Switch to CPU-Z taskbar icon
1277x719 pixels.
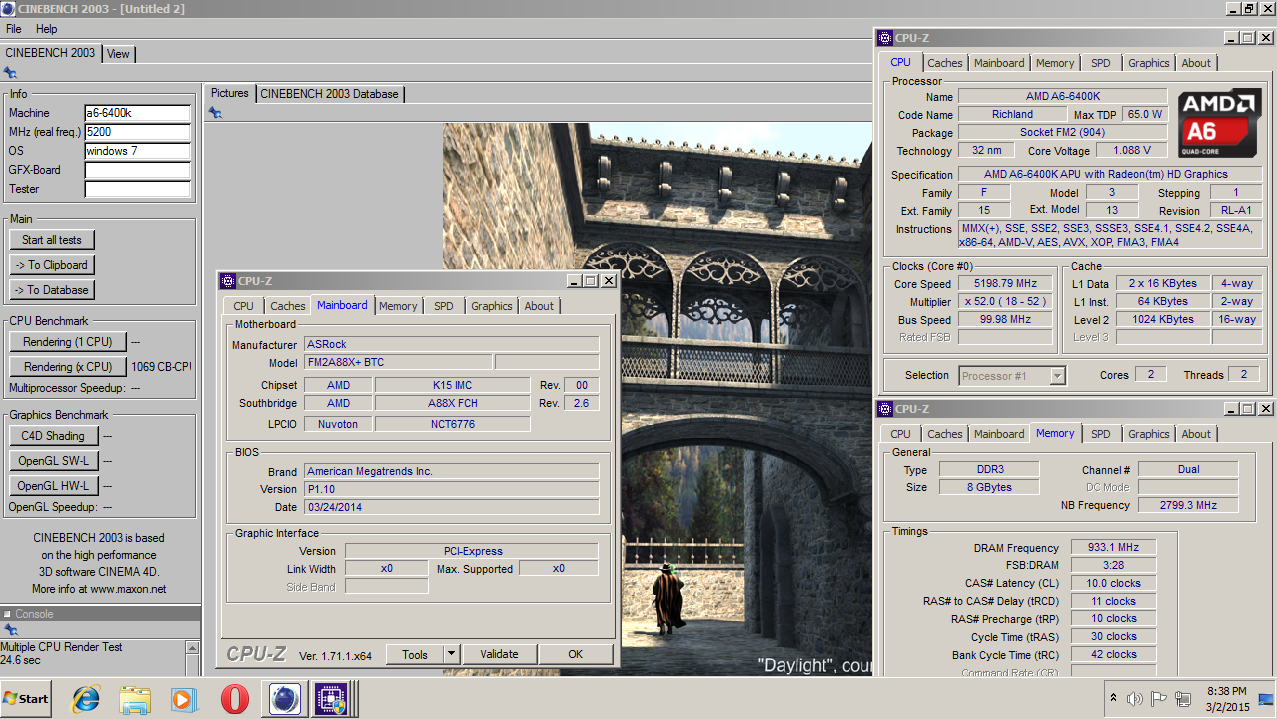point(331,699)
